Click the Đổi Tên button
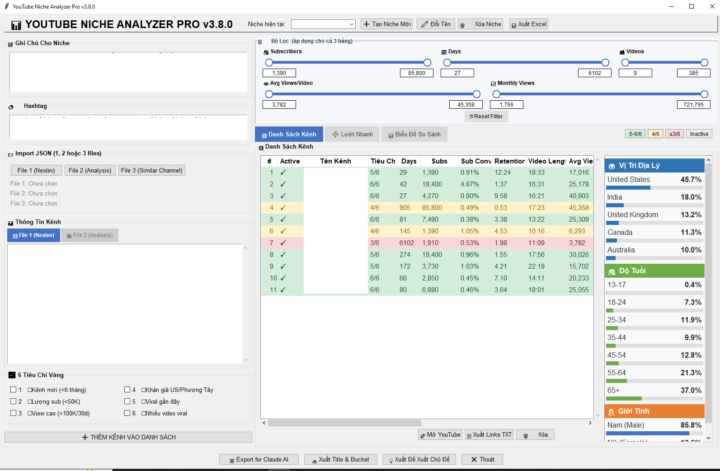This screenshot has height=471, width=720. tap(436, 24)
